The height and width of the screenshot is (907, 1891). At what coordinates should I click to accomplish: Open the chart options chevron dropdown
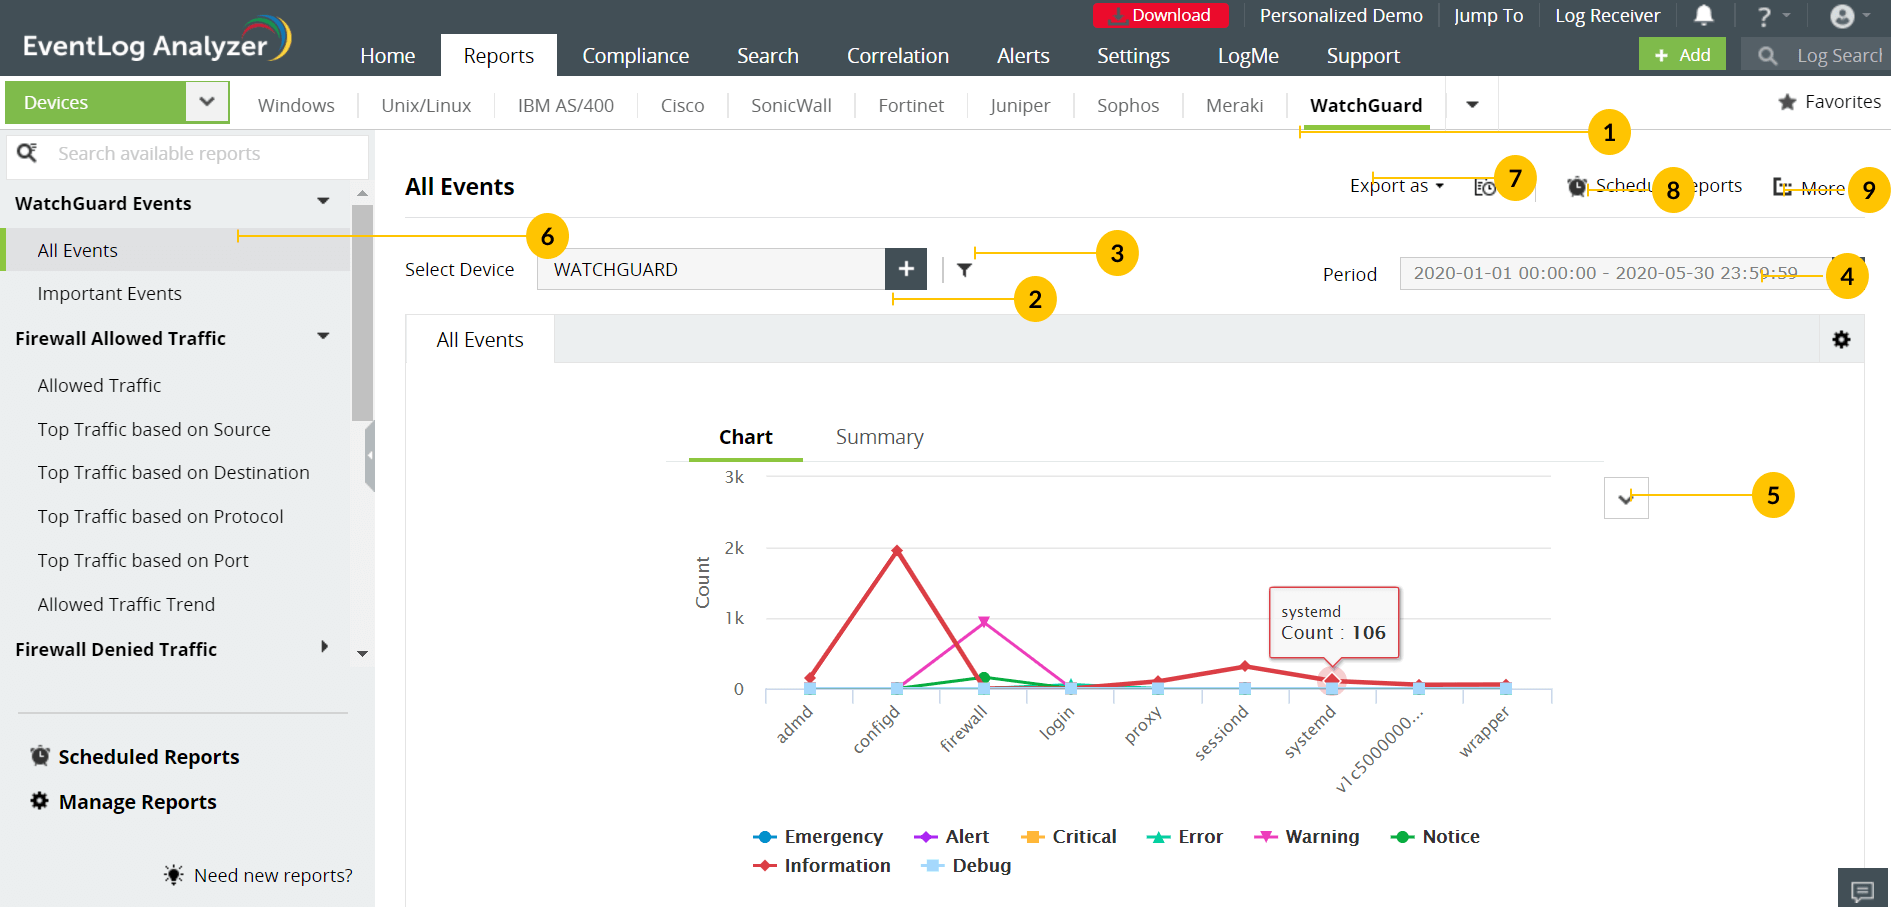point(1626,497)
